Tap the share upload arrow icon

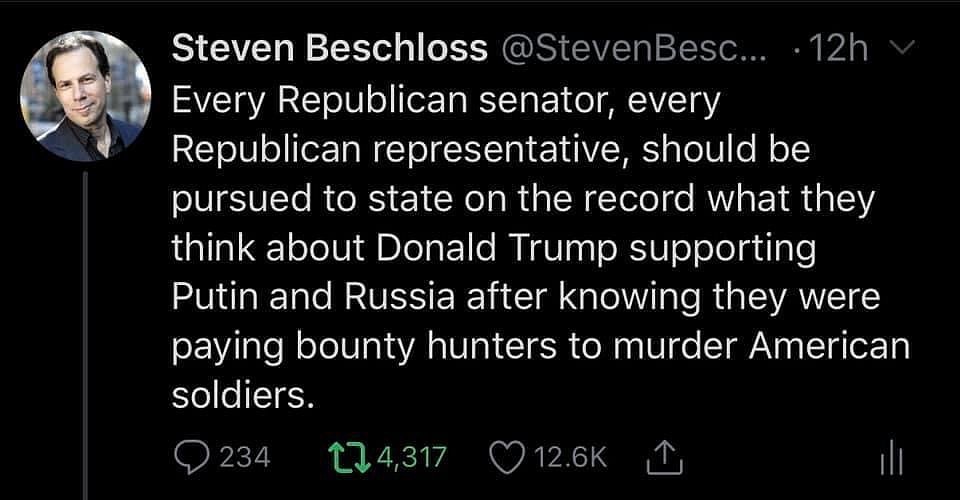point(664,457)
